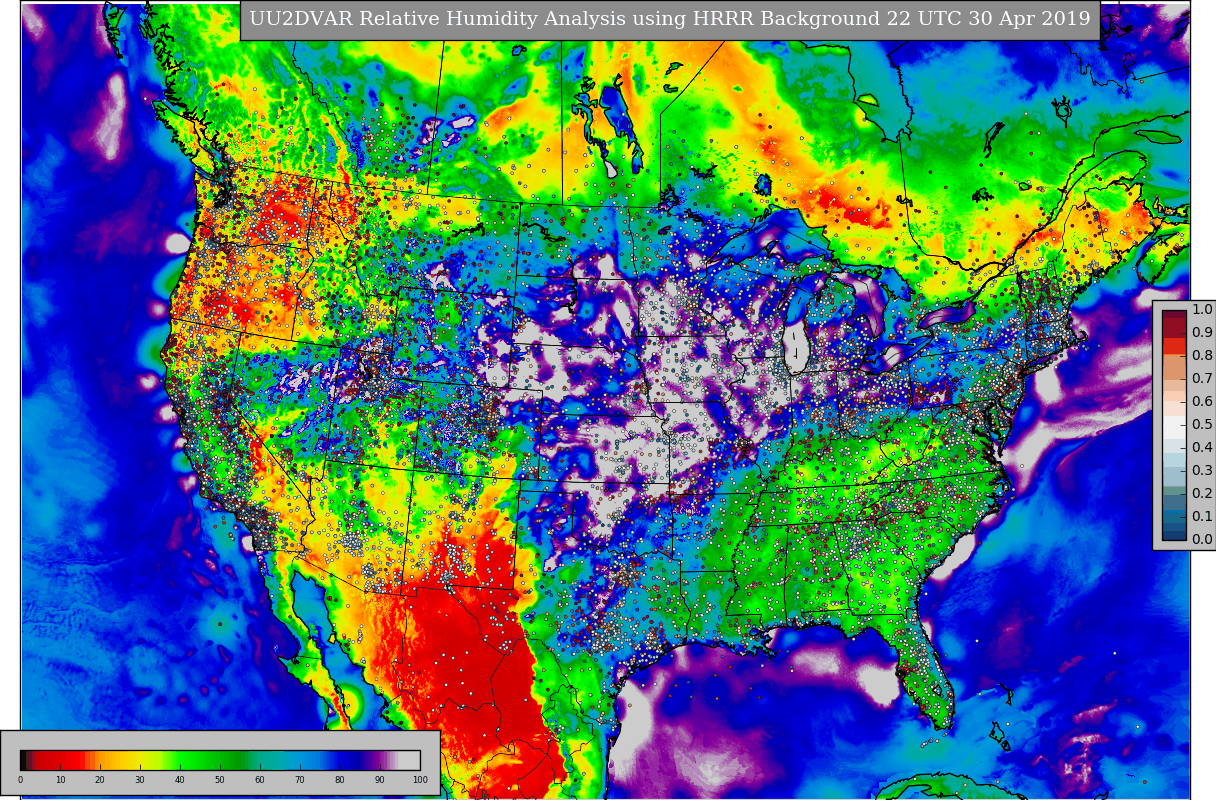
Task: Click the light gray end of the humidity colorbar
Action: coord(410,760)
